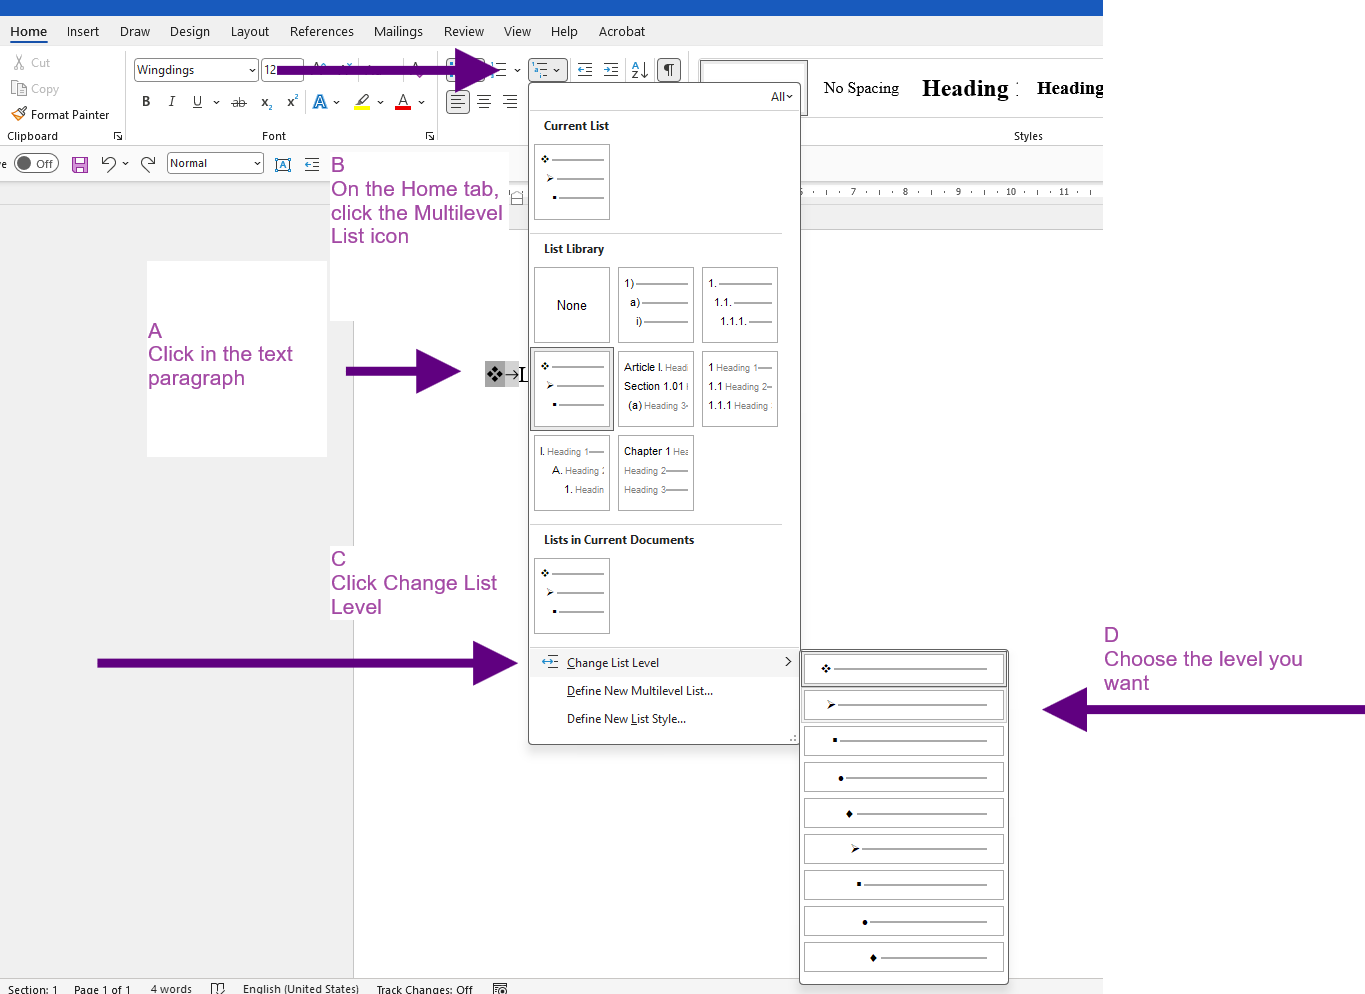Screen dimensions: 1365x994
Task: Increase the paragraph indent
Action: pos(611,70)
